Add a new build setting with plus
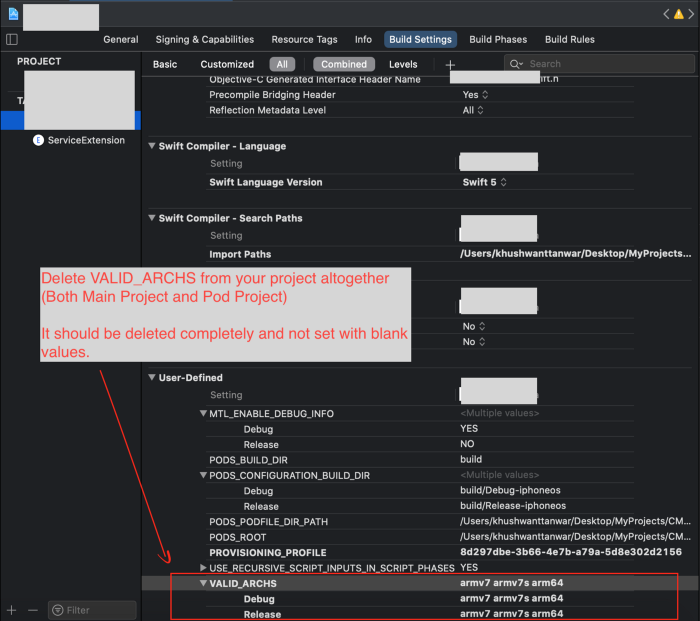Image resolution: width=700 pixels, height=621 pixels. [x=450, y=65]
